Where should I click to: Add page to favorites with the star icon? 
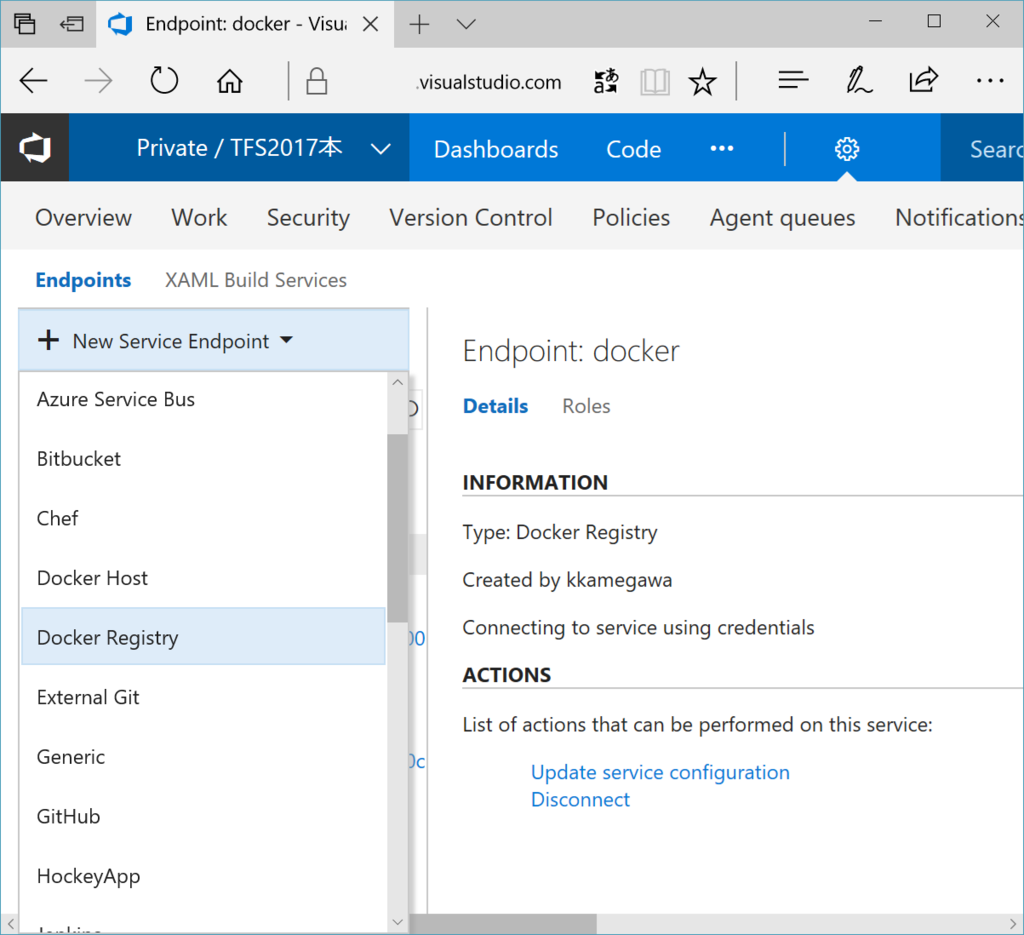point(702,82)
